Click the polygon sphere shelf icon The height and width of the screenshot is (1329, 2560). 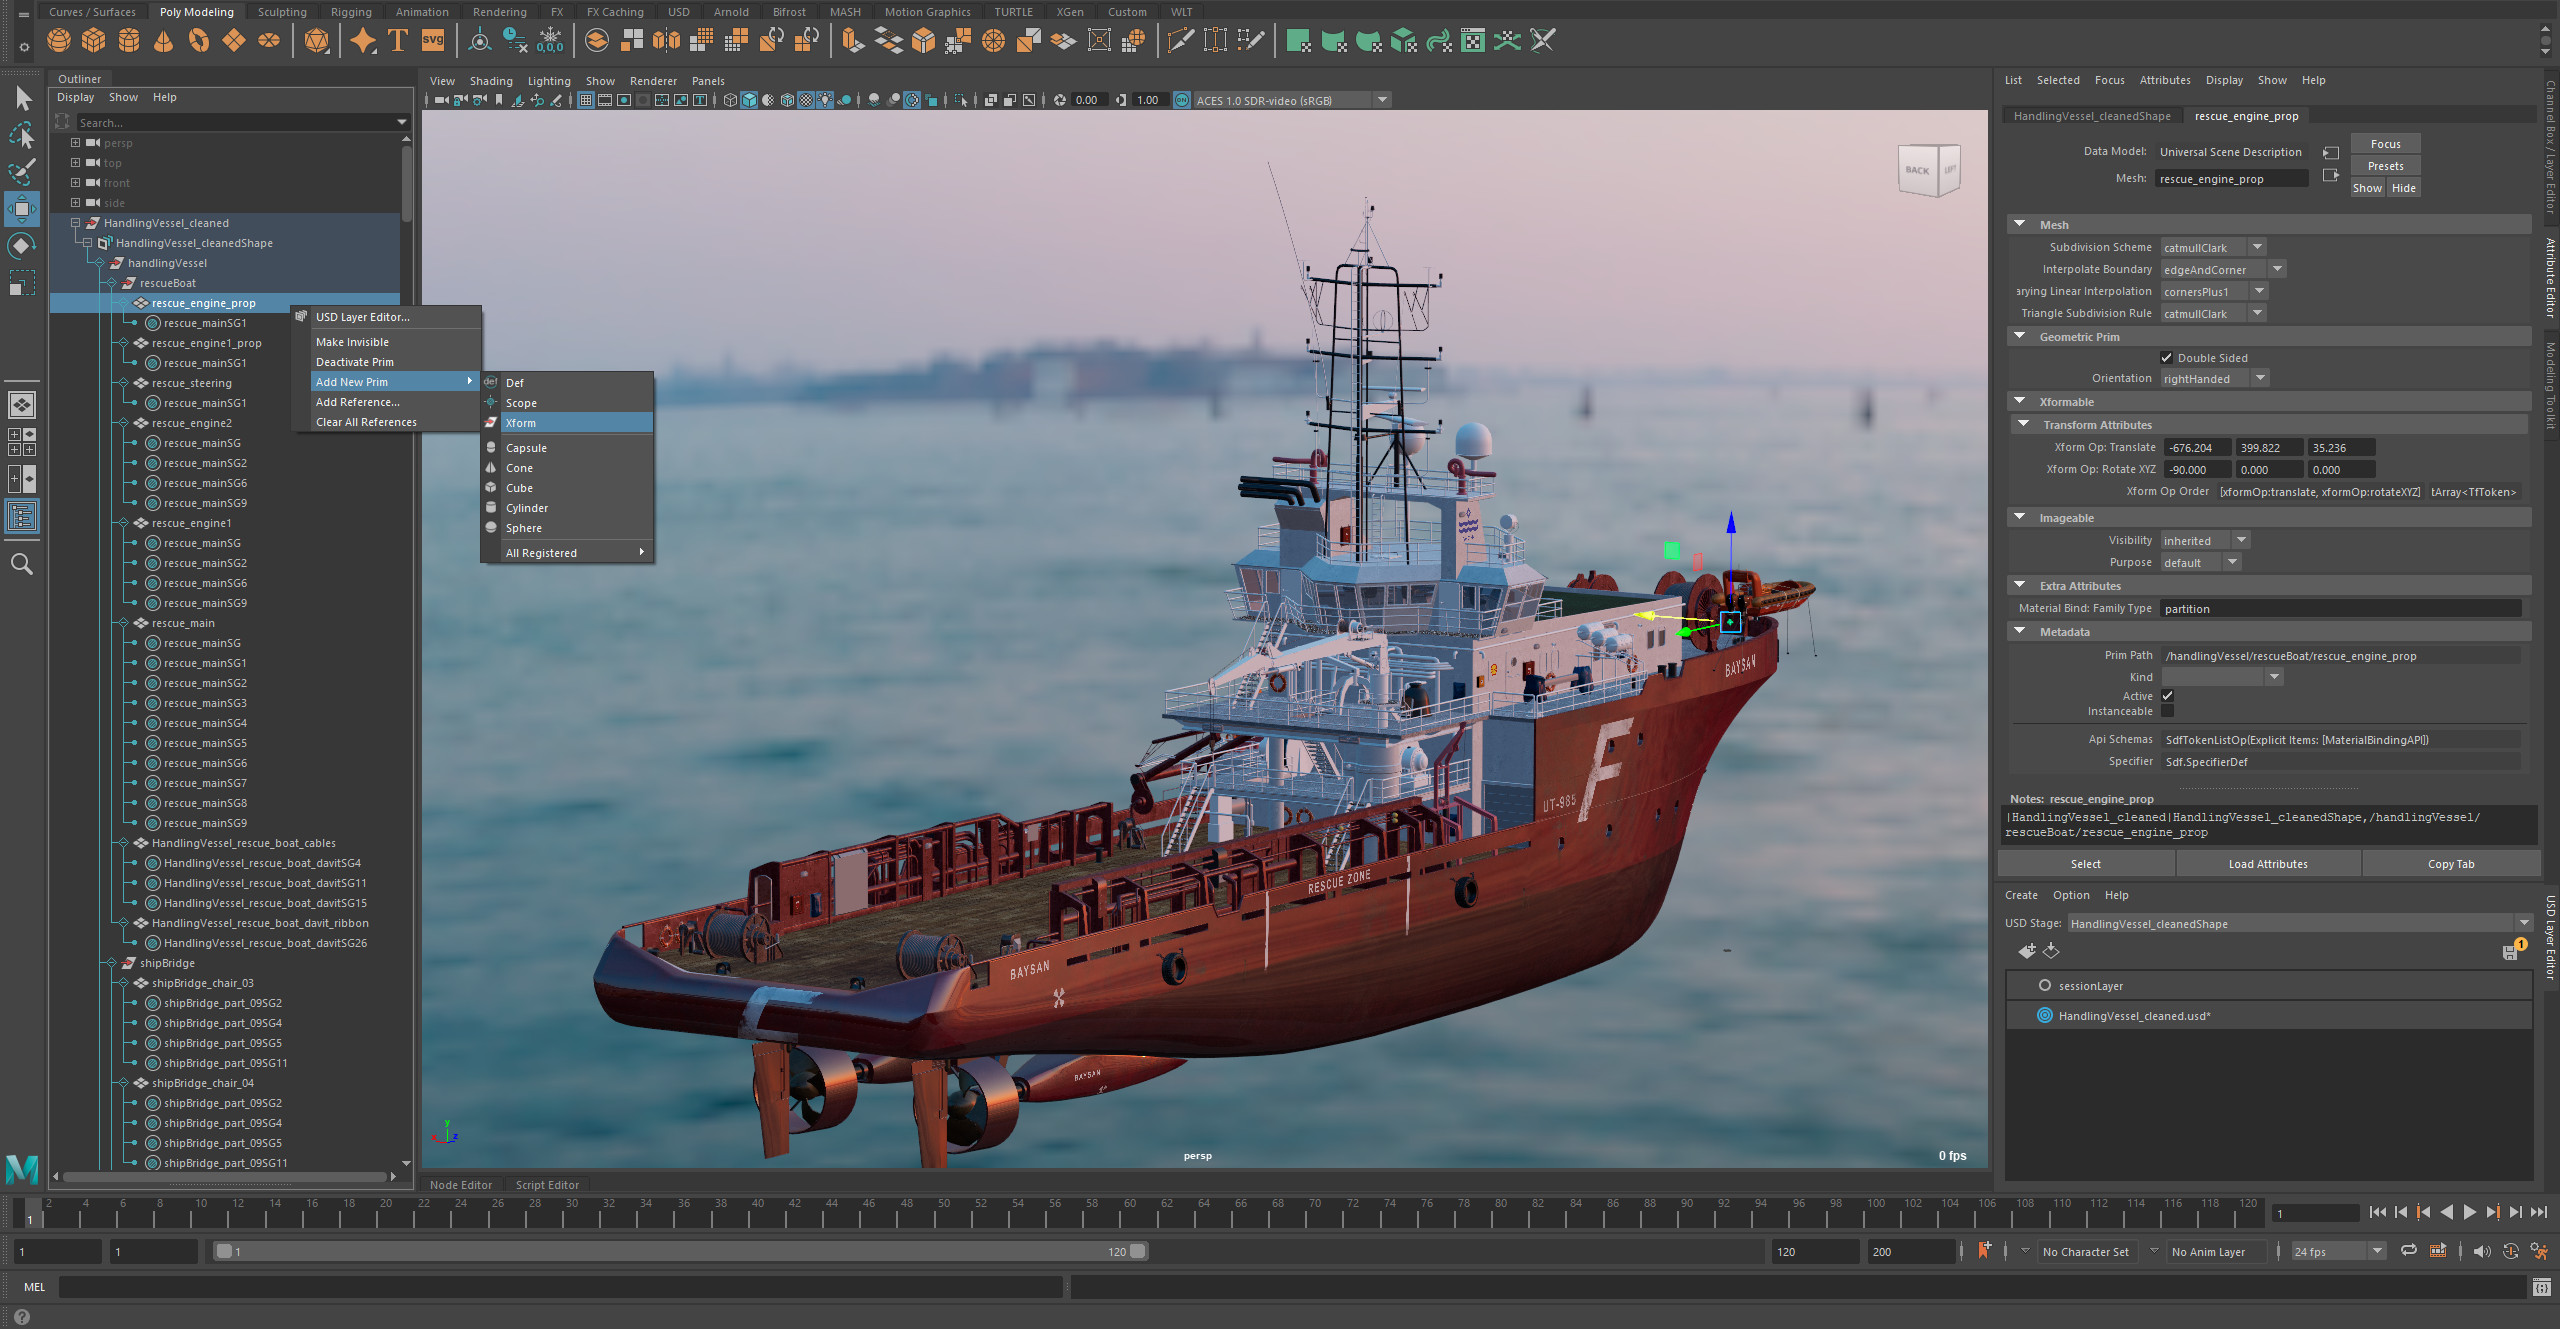[59, 41]
